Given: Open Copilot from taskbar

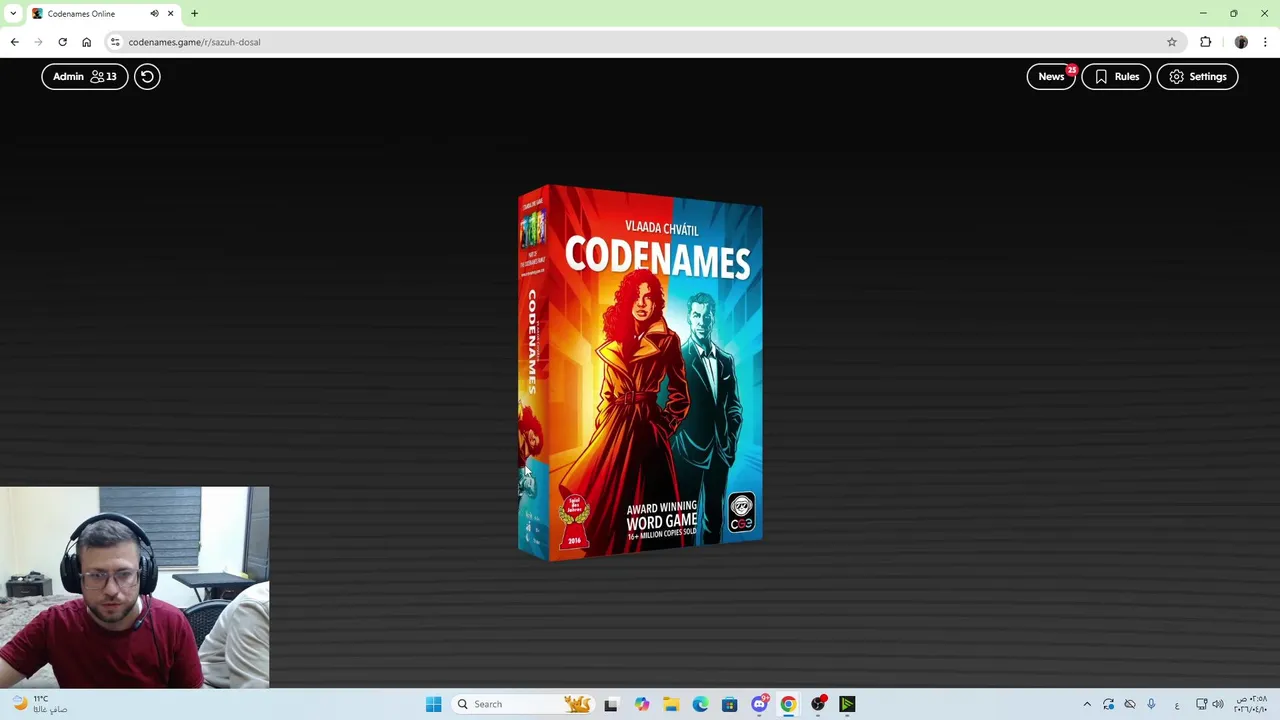Looking at the screenshot, I should click(x=641, y=704).
